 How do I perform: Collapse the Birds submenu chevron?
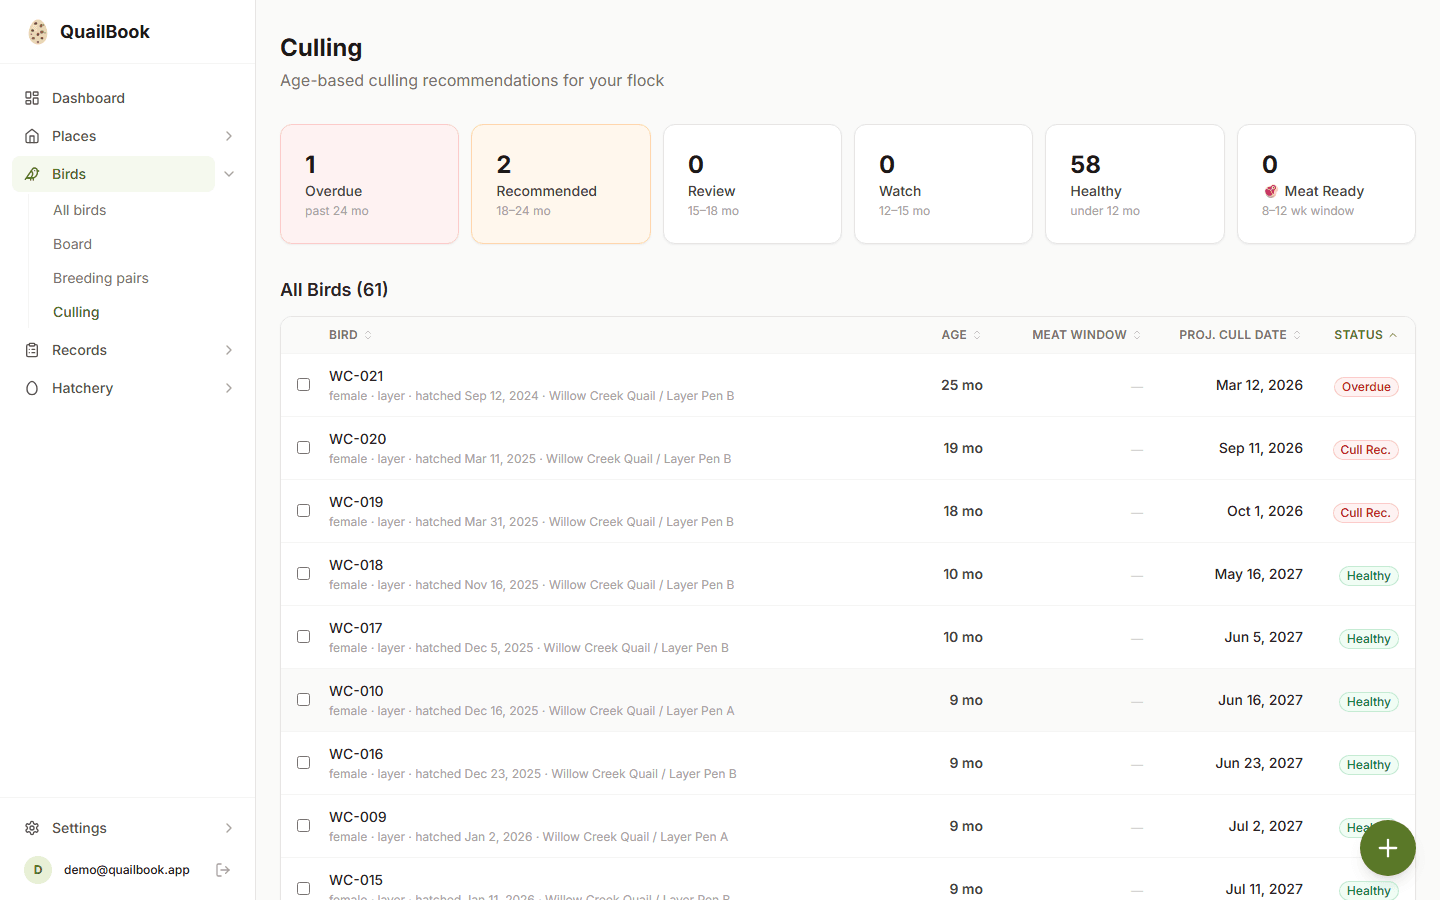[x=229, y=174]
